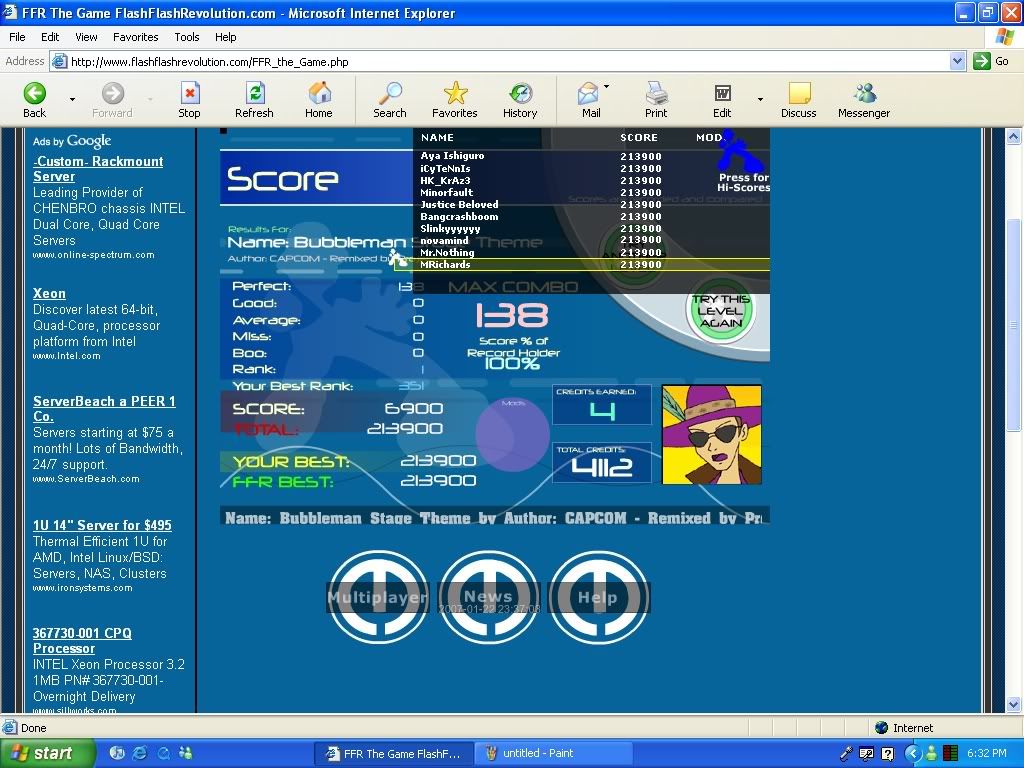Viewport: 1024px width, 768px height.
Task: Refresh the page using toolbar icon
Action: (x=254, y=94)
